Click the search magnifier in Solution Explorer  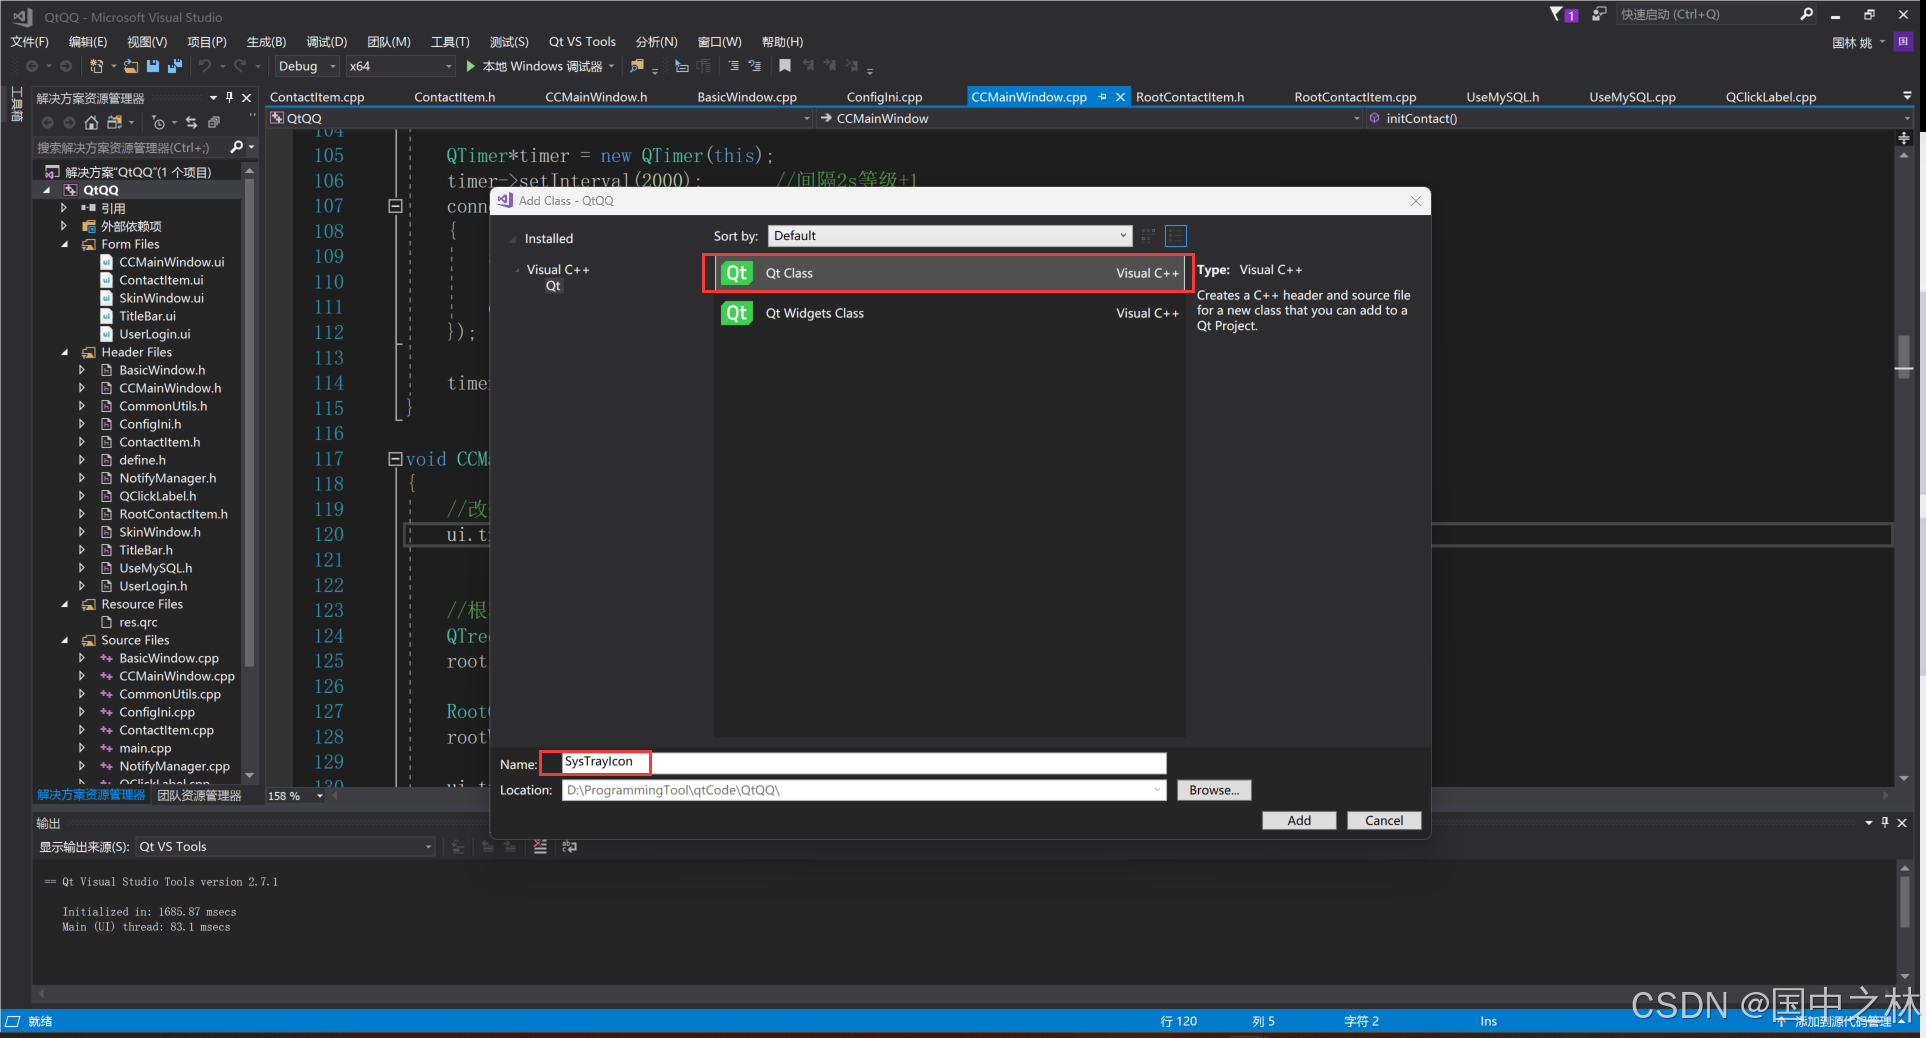click(x=237, y=147)
